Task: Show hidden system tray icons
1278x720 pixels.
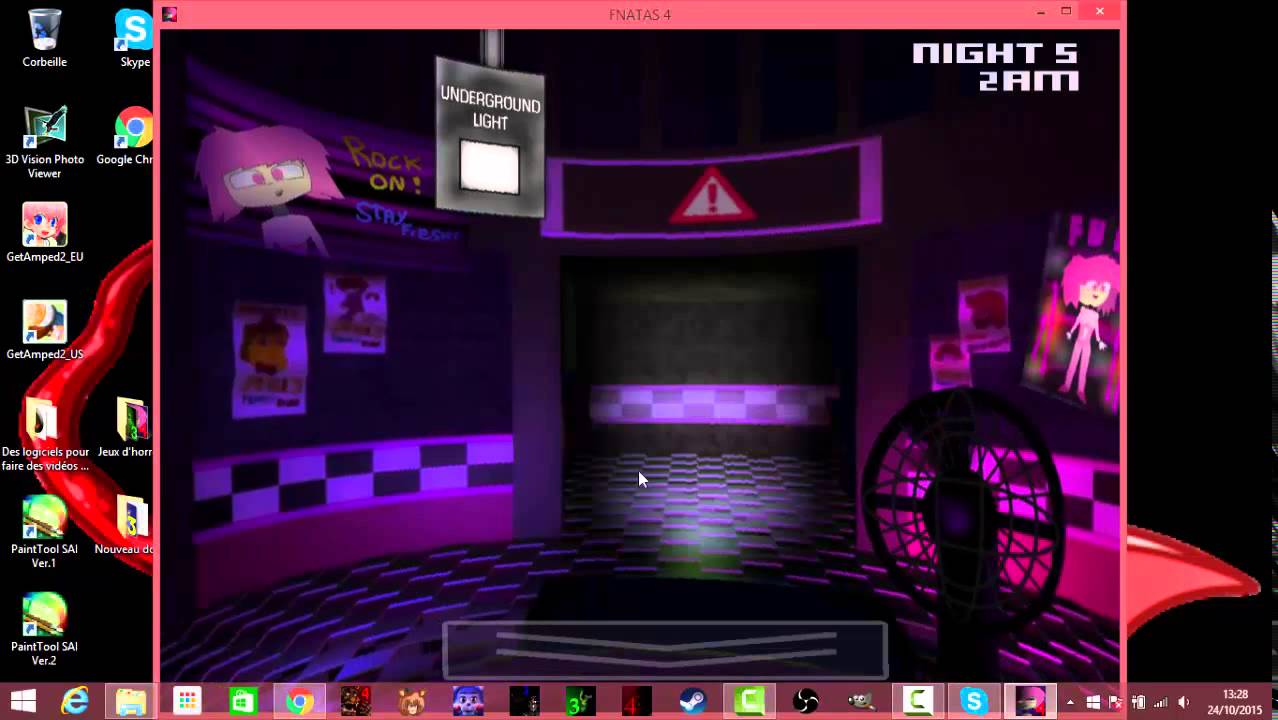Action: [x=1070, y=702]
